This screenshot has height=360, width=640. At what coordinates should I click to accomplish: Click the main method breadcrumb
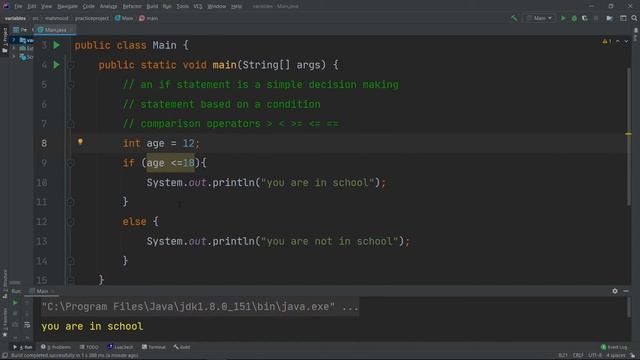(x=149, y=18)
